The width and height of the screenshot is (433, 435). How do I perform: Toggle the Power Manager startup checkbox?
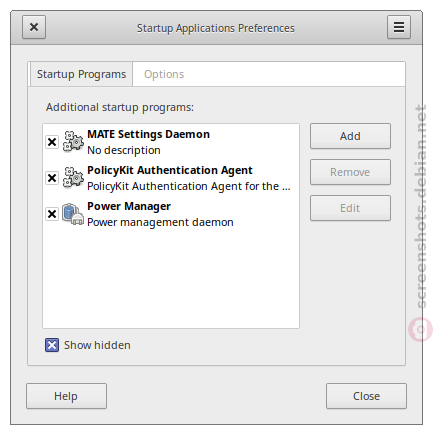click(x=52, y=214)
